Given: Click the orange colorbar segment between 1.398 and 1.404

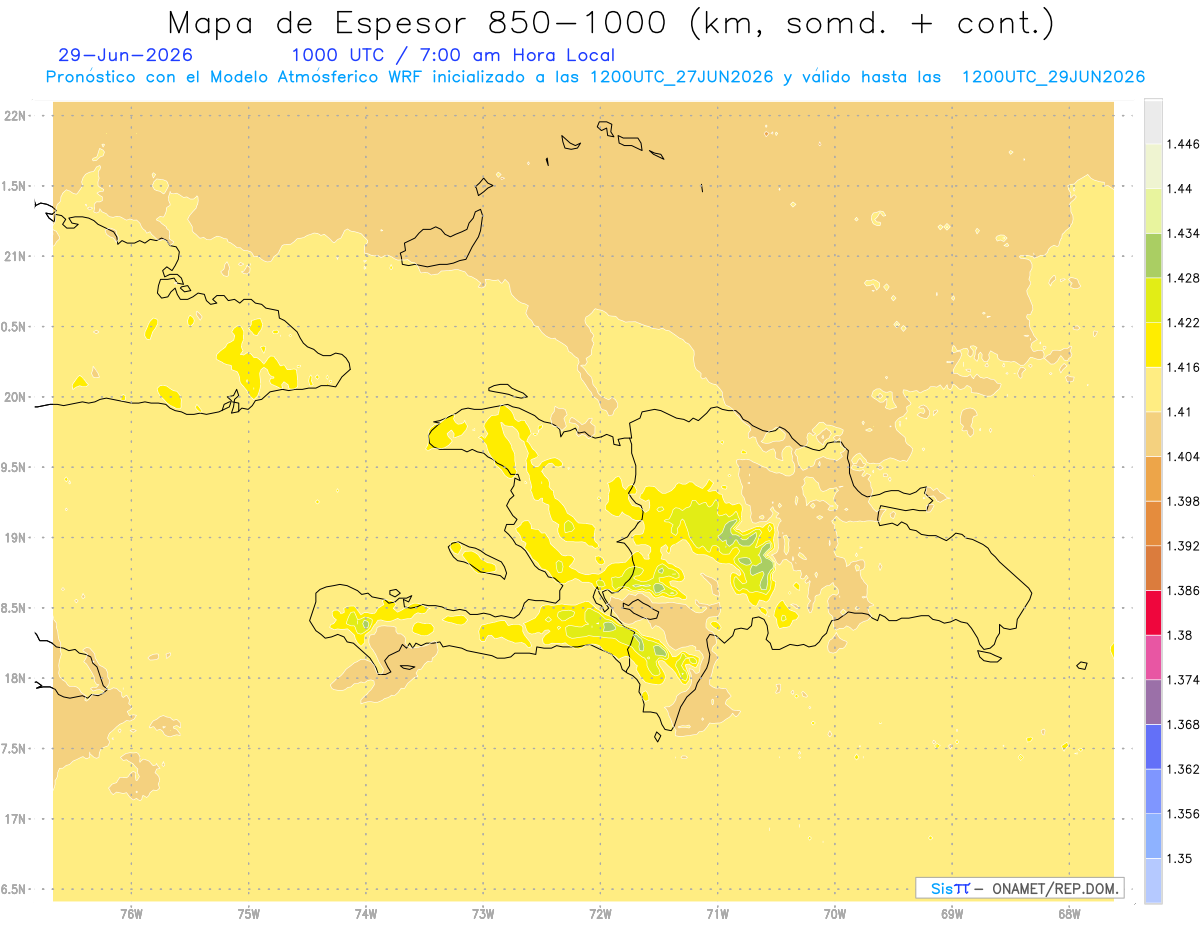Looking at the screenshot, I should pyautogui.click(x=1153, y=478).
